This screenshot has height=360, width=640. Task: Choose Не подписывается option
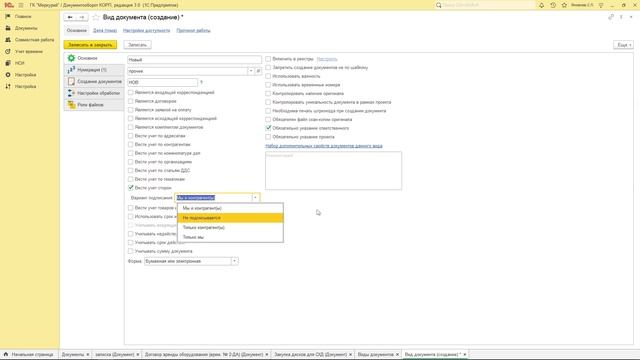(230, 218)
